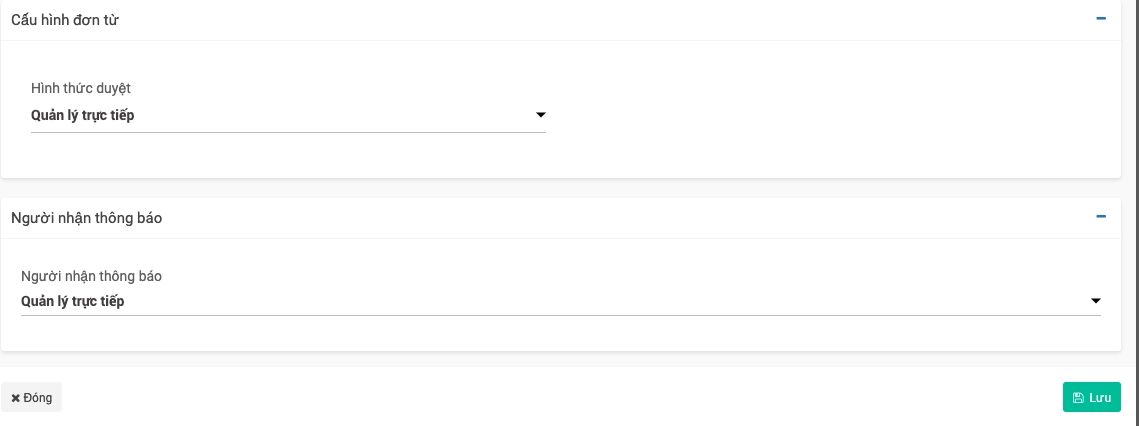
Task: Collapse the Người nhận thông báo panel
Action: coord(1101,216)
